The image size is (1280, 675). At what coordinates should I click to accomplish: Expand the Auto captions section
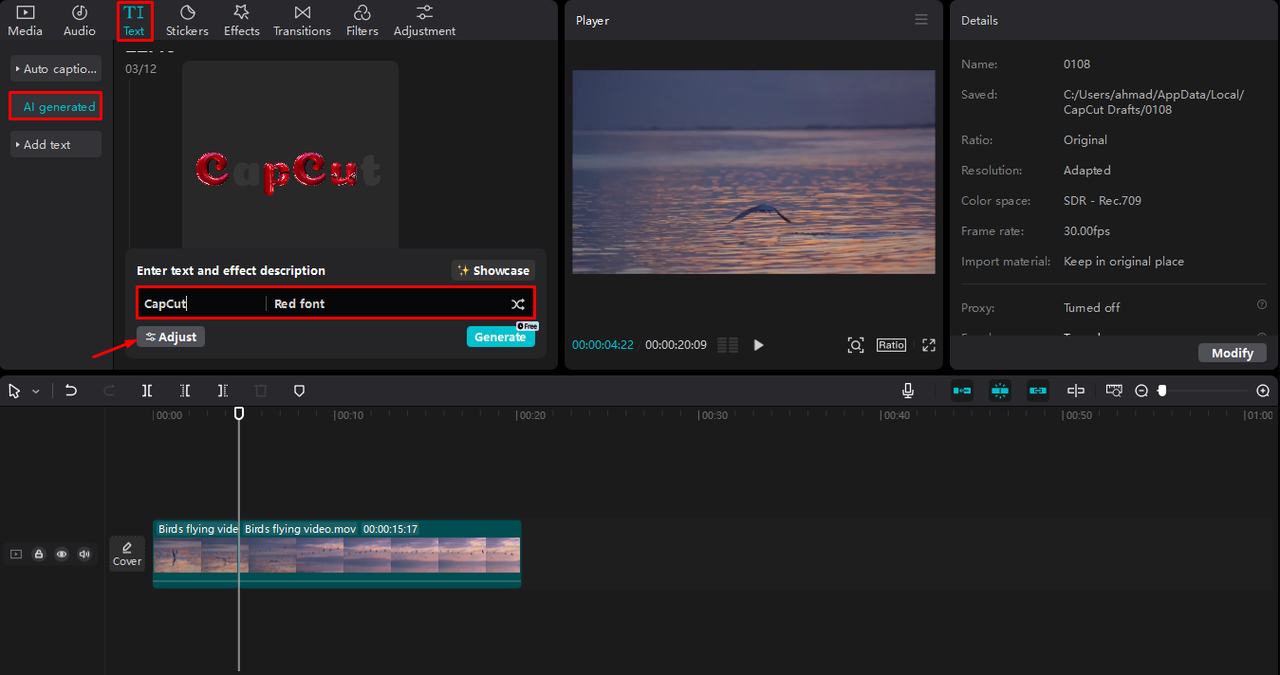[x=56, y=69]
